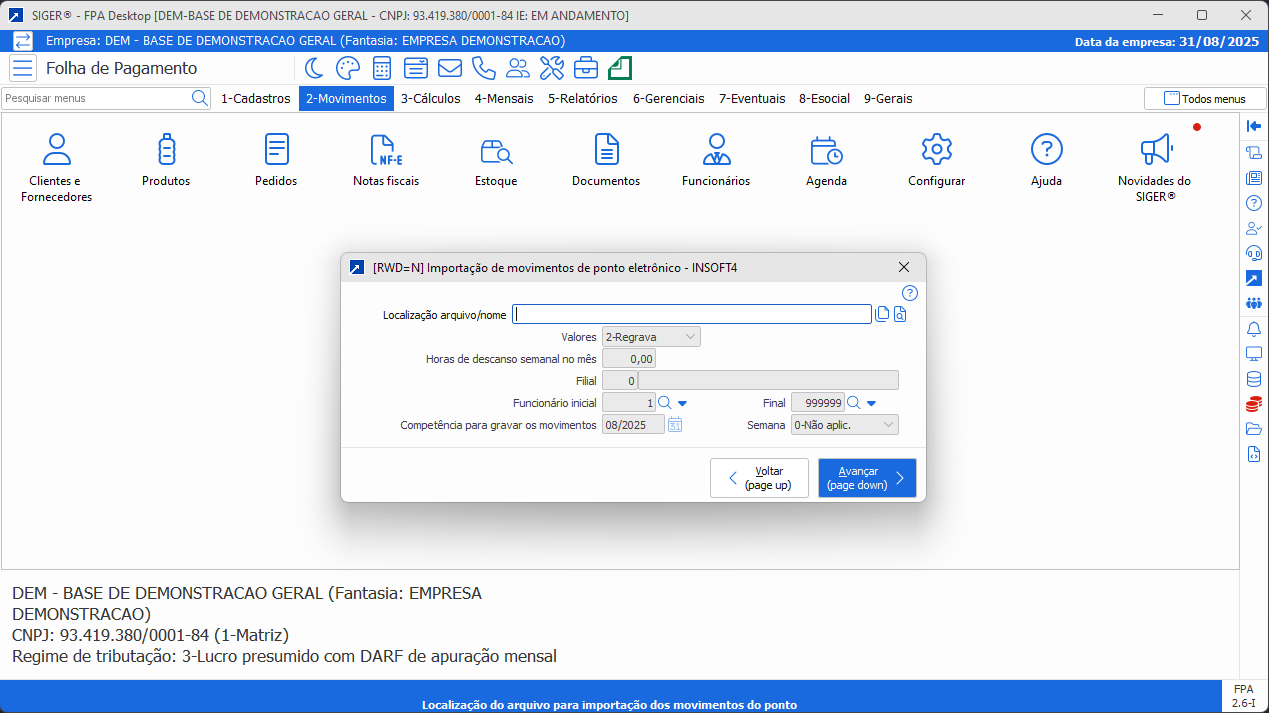Screen dimensions: 1269x713
Task: Open the users icon beside the phone
Action: click(518, 68)
